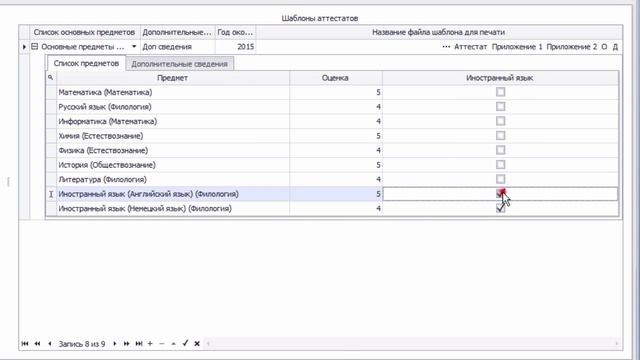Click horizontal scrollbar at grid bottom

coord(412,344)
